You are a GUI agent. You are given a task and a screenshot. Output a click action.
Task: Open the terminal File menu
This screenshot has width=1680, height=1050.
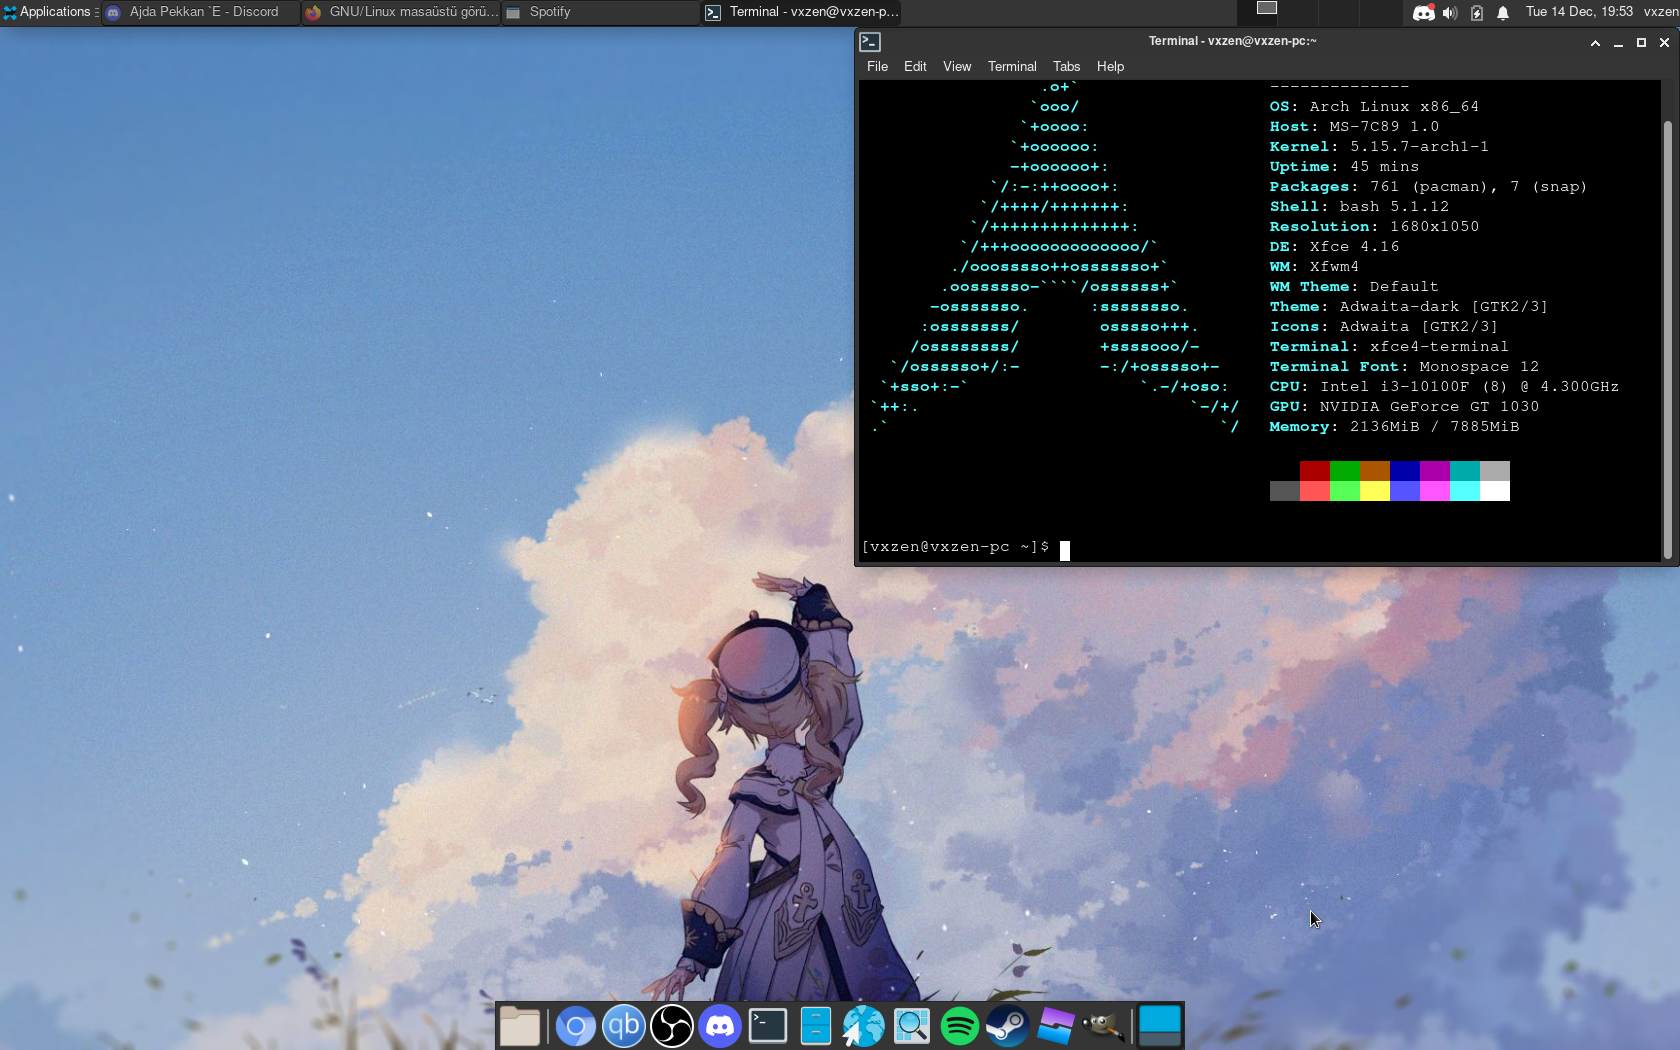pyautogui.click(x=877, y=66)
